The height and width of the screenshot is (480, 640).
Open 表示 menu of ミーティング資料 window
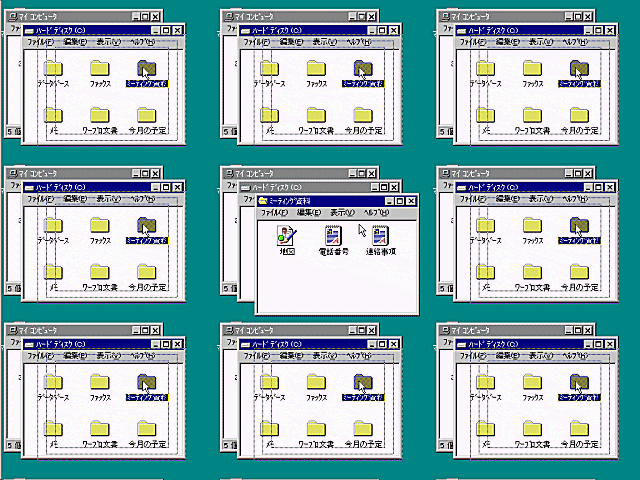342,213
